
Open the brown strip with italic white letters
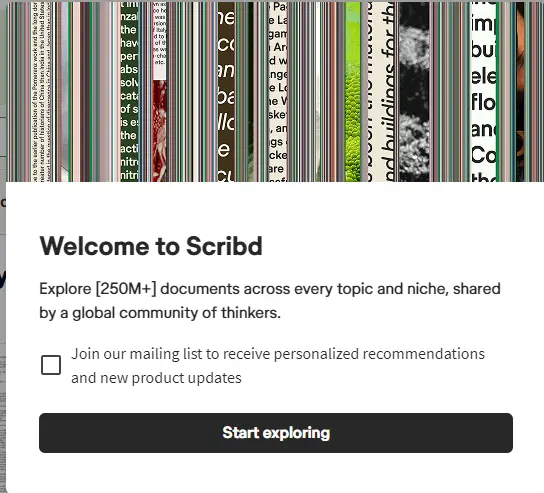coord(226,91)
